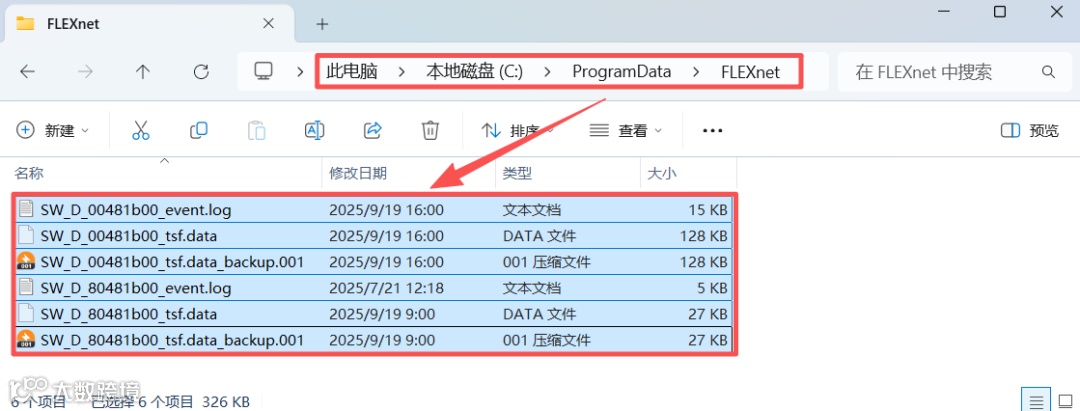Screen dimensions: 1080x411
Task: Expand chevron after 本地磁盘 (C:)
Action: click(x=548, y=72)
